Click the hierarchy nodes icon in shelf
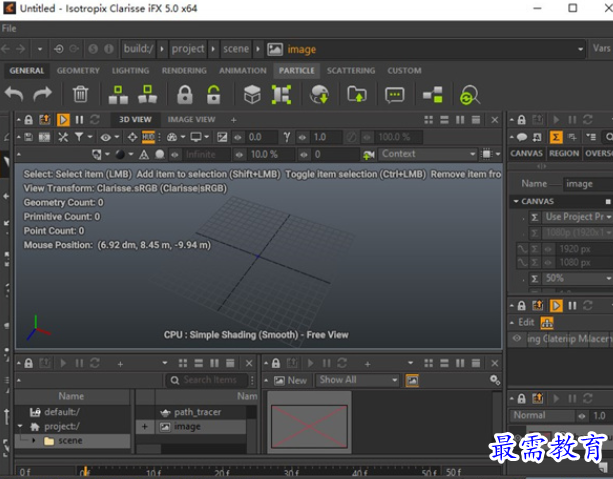 (x=433, y=95)
